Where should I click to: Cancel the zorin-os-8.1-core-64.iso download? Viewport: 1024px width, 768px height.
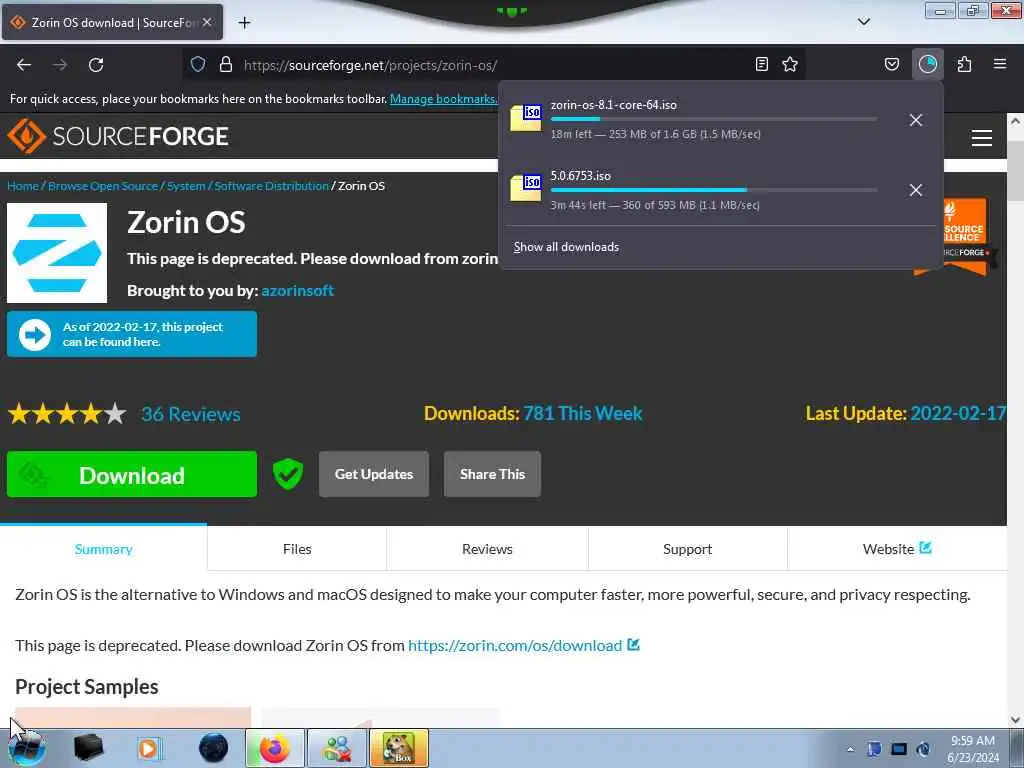916,120
